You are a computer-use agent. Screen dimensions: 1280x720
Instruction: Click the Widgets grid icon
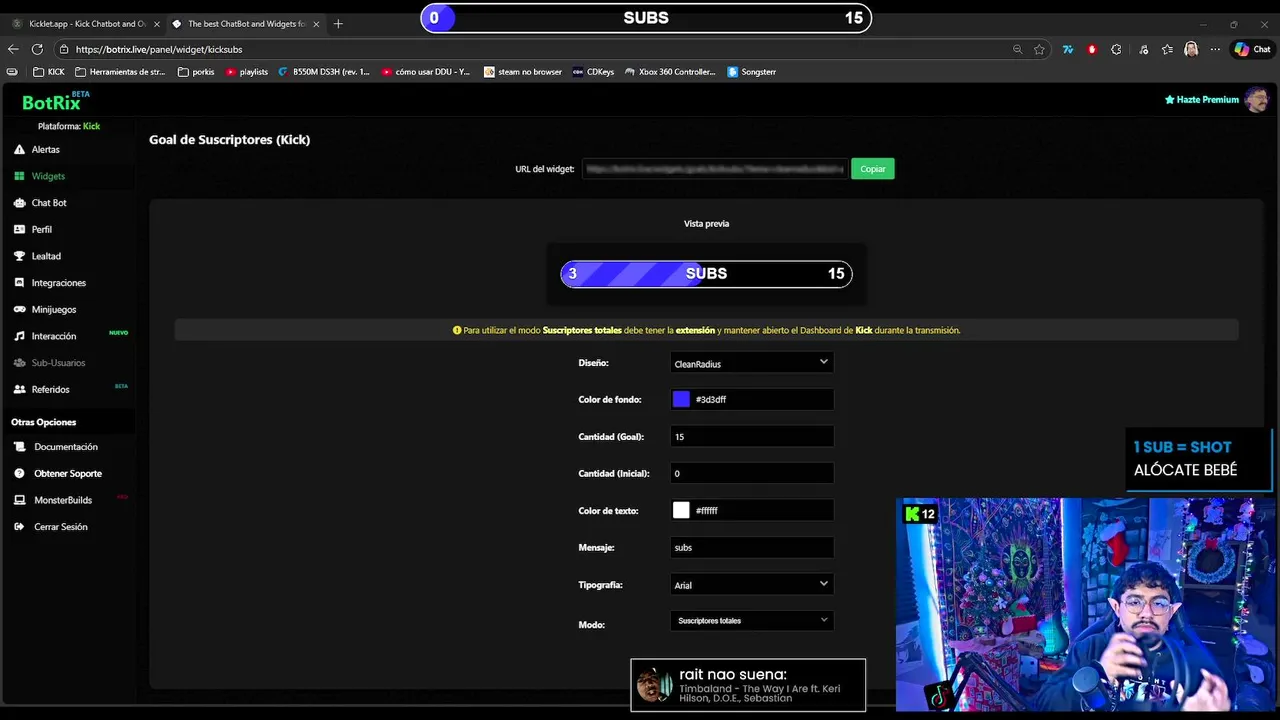click(x=19, y=176)
